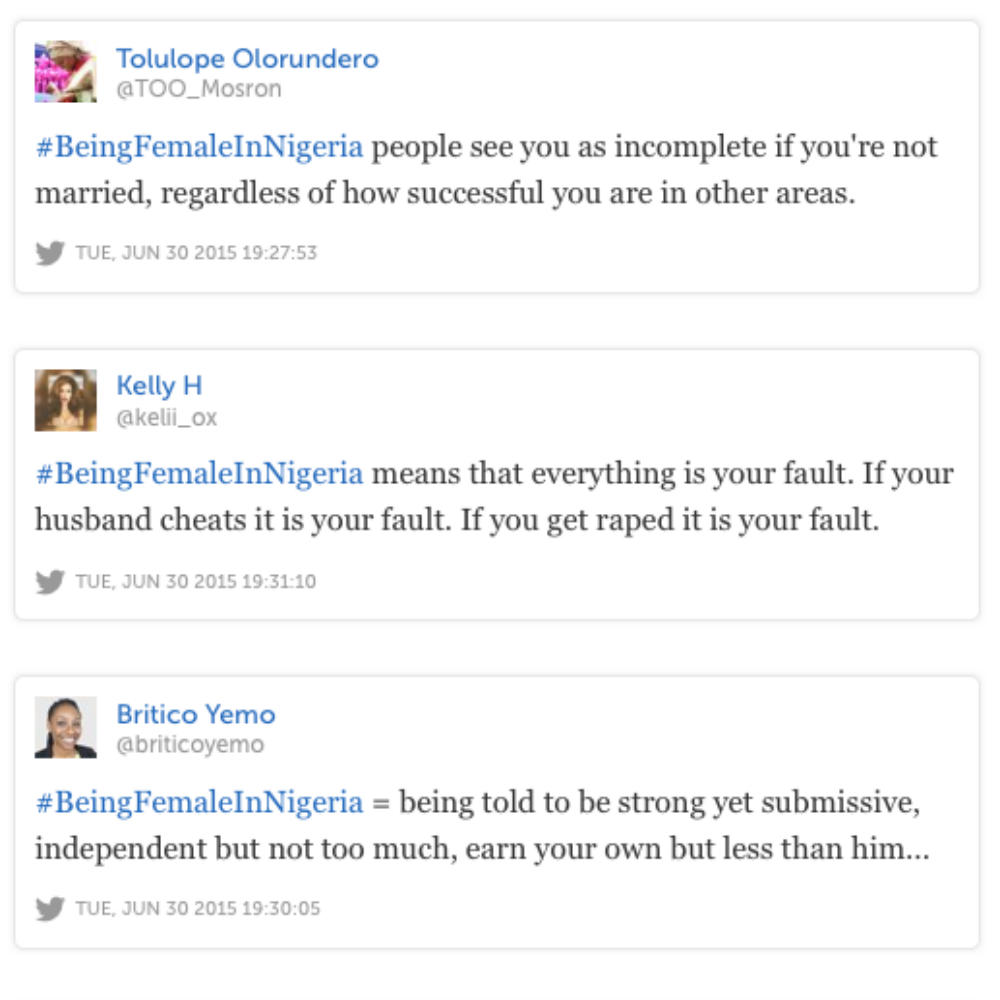Image resolution: width=1000 pixels, height=1000 pixels.
Task: Click the @kelii_ox handle
Action: 166,417
